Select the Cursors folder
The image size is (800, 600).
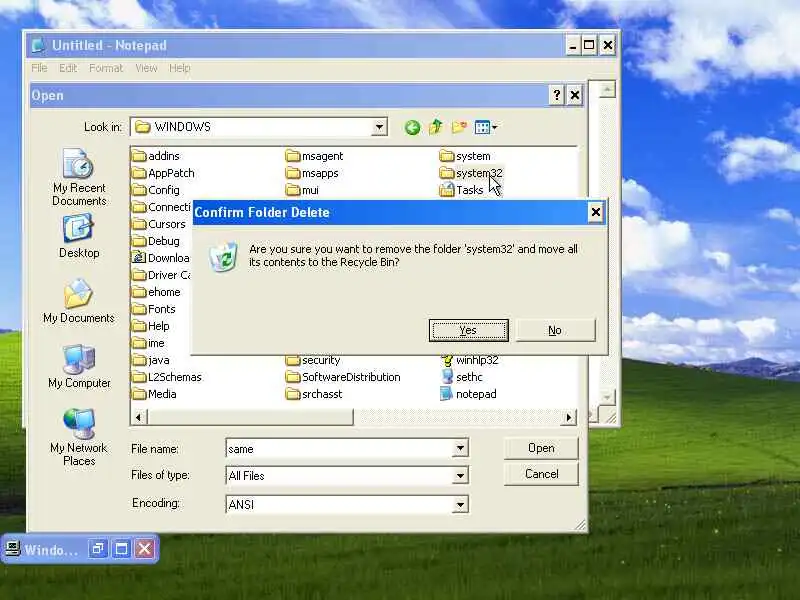coord(159,224)
